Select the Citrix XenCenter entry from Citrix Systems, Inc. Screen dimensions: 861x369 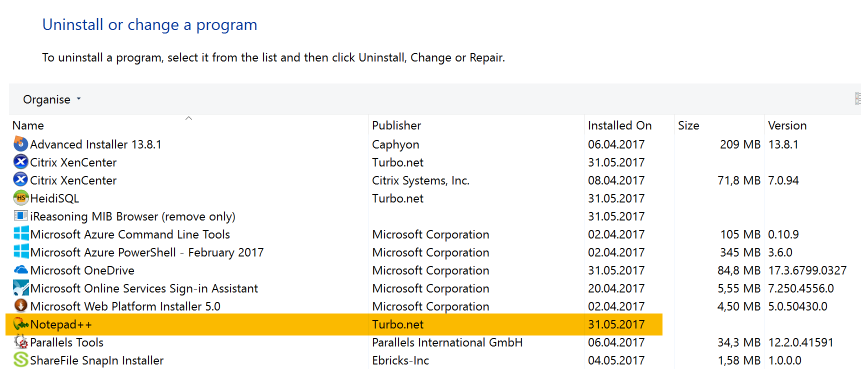tap(73, 180)
